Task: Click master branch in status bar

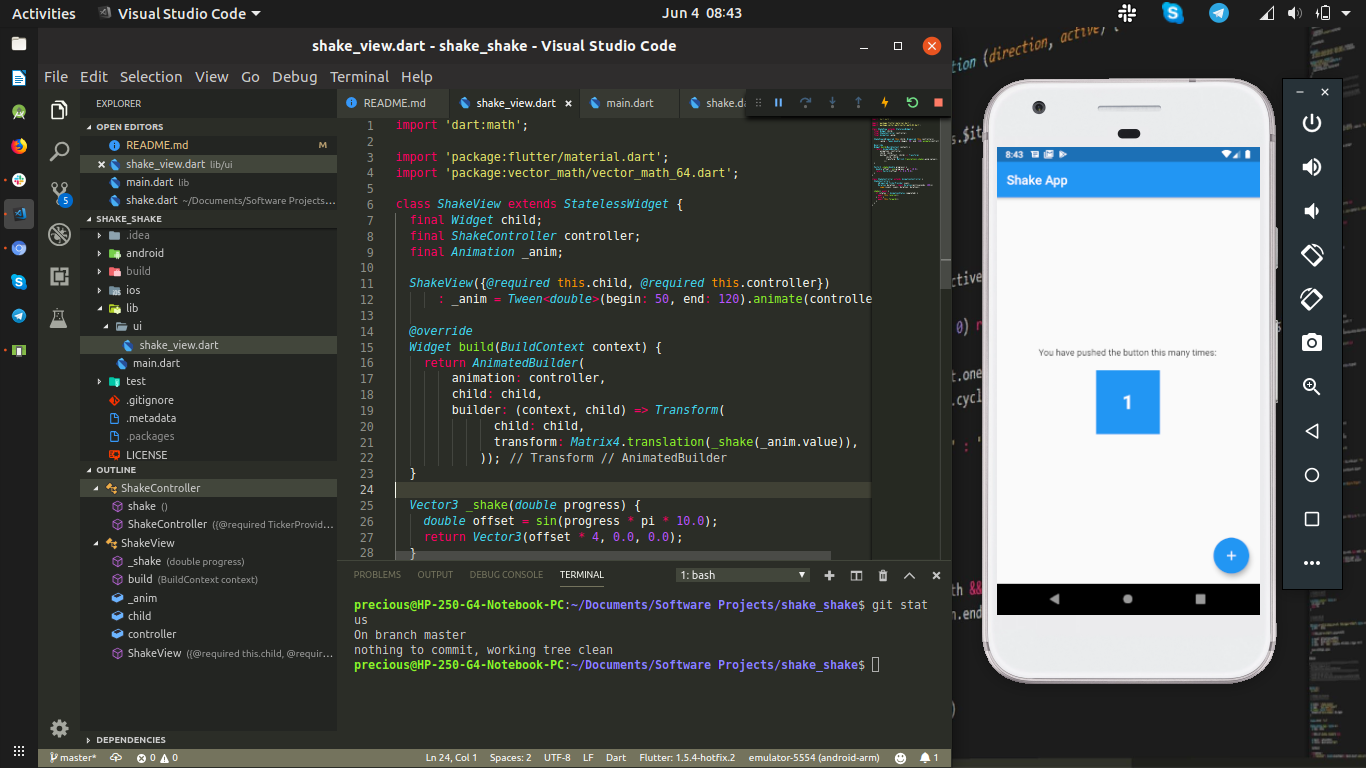Action: click(75, 758)
